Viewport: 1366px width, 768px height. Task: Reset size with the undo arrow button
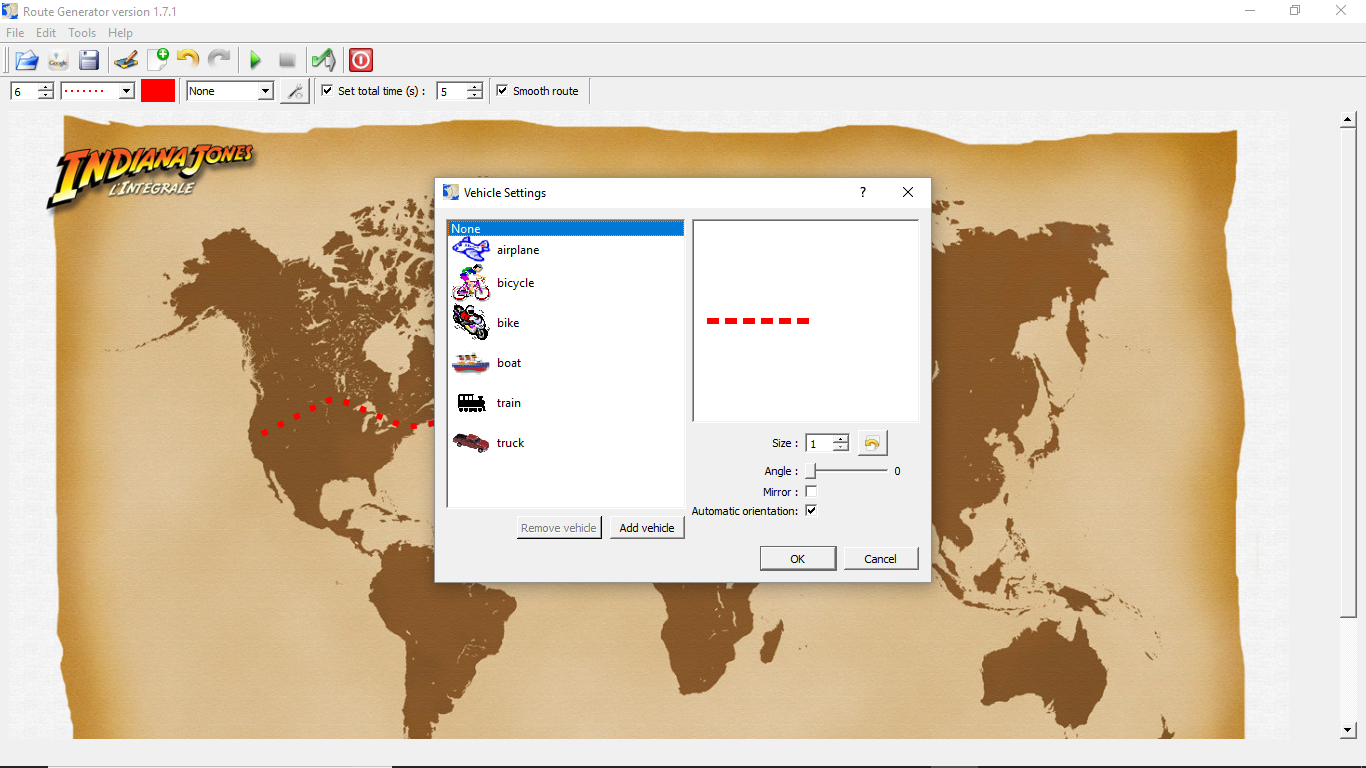pos(872,443)
